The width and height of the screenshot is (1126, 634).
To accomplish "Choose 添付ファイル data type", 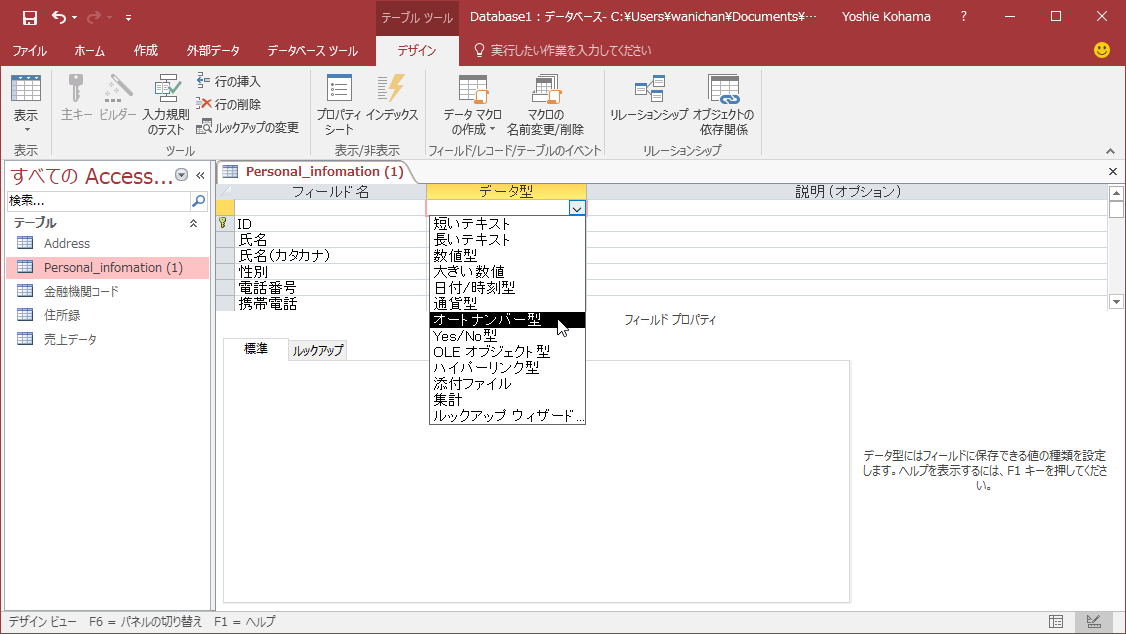I will coord(507,384).
